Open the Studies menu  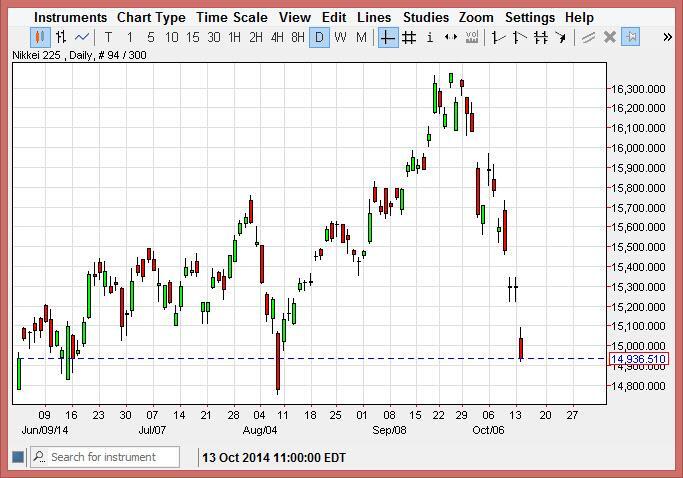click(x=425, y=17)
